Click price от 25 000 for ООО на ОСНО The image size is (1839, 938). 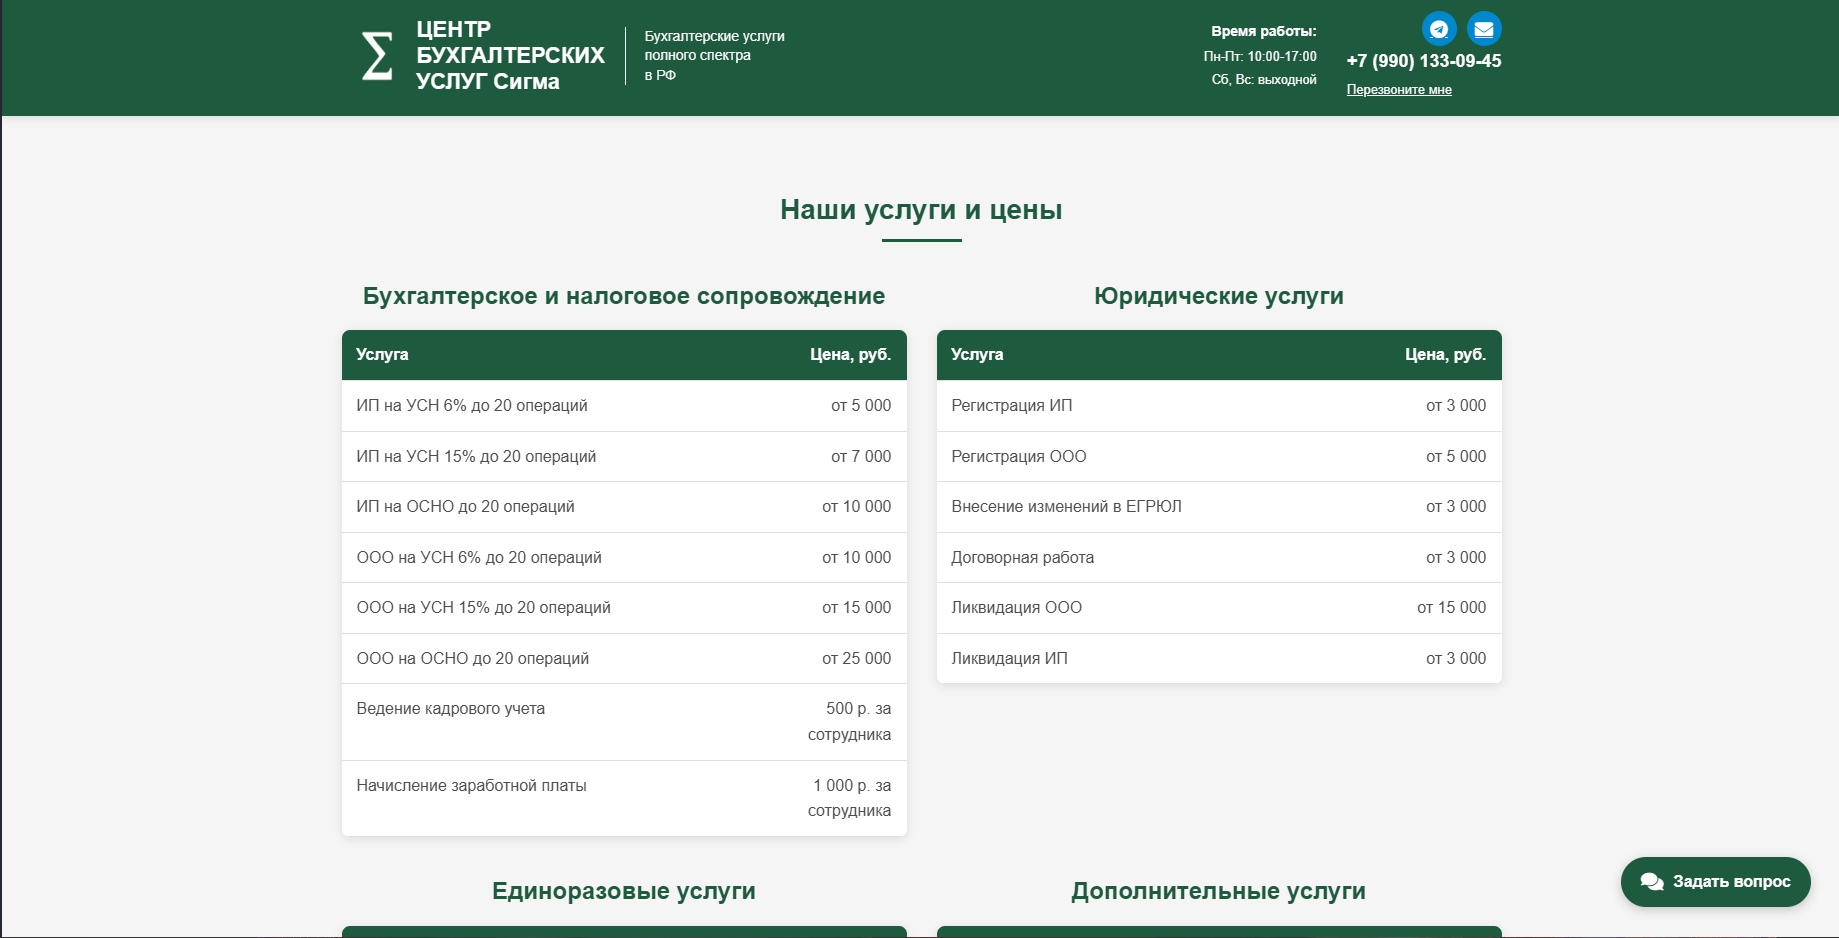pos(857,659)
